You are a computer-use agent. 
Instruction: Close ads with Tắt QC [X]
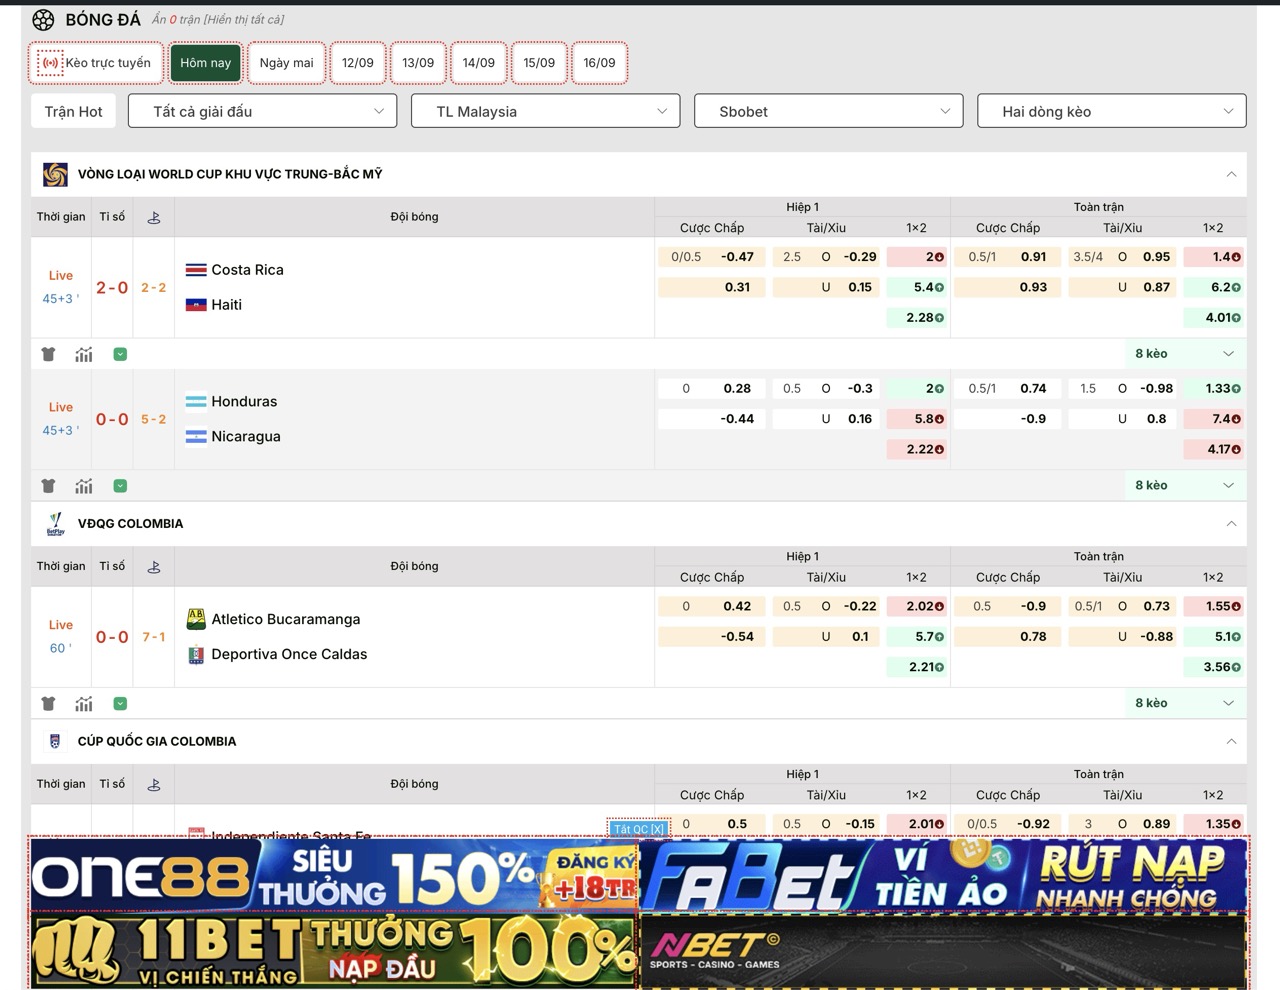pyautogui.click(x=638, y=829)
